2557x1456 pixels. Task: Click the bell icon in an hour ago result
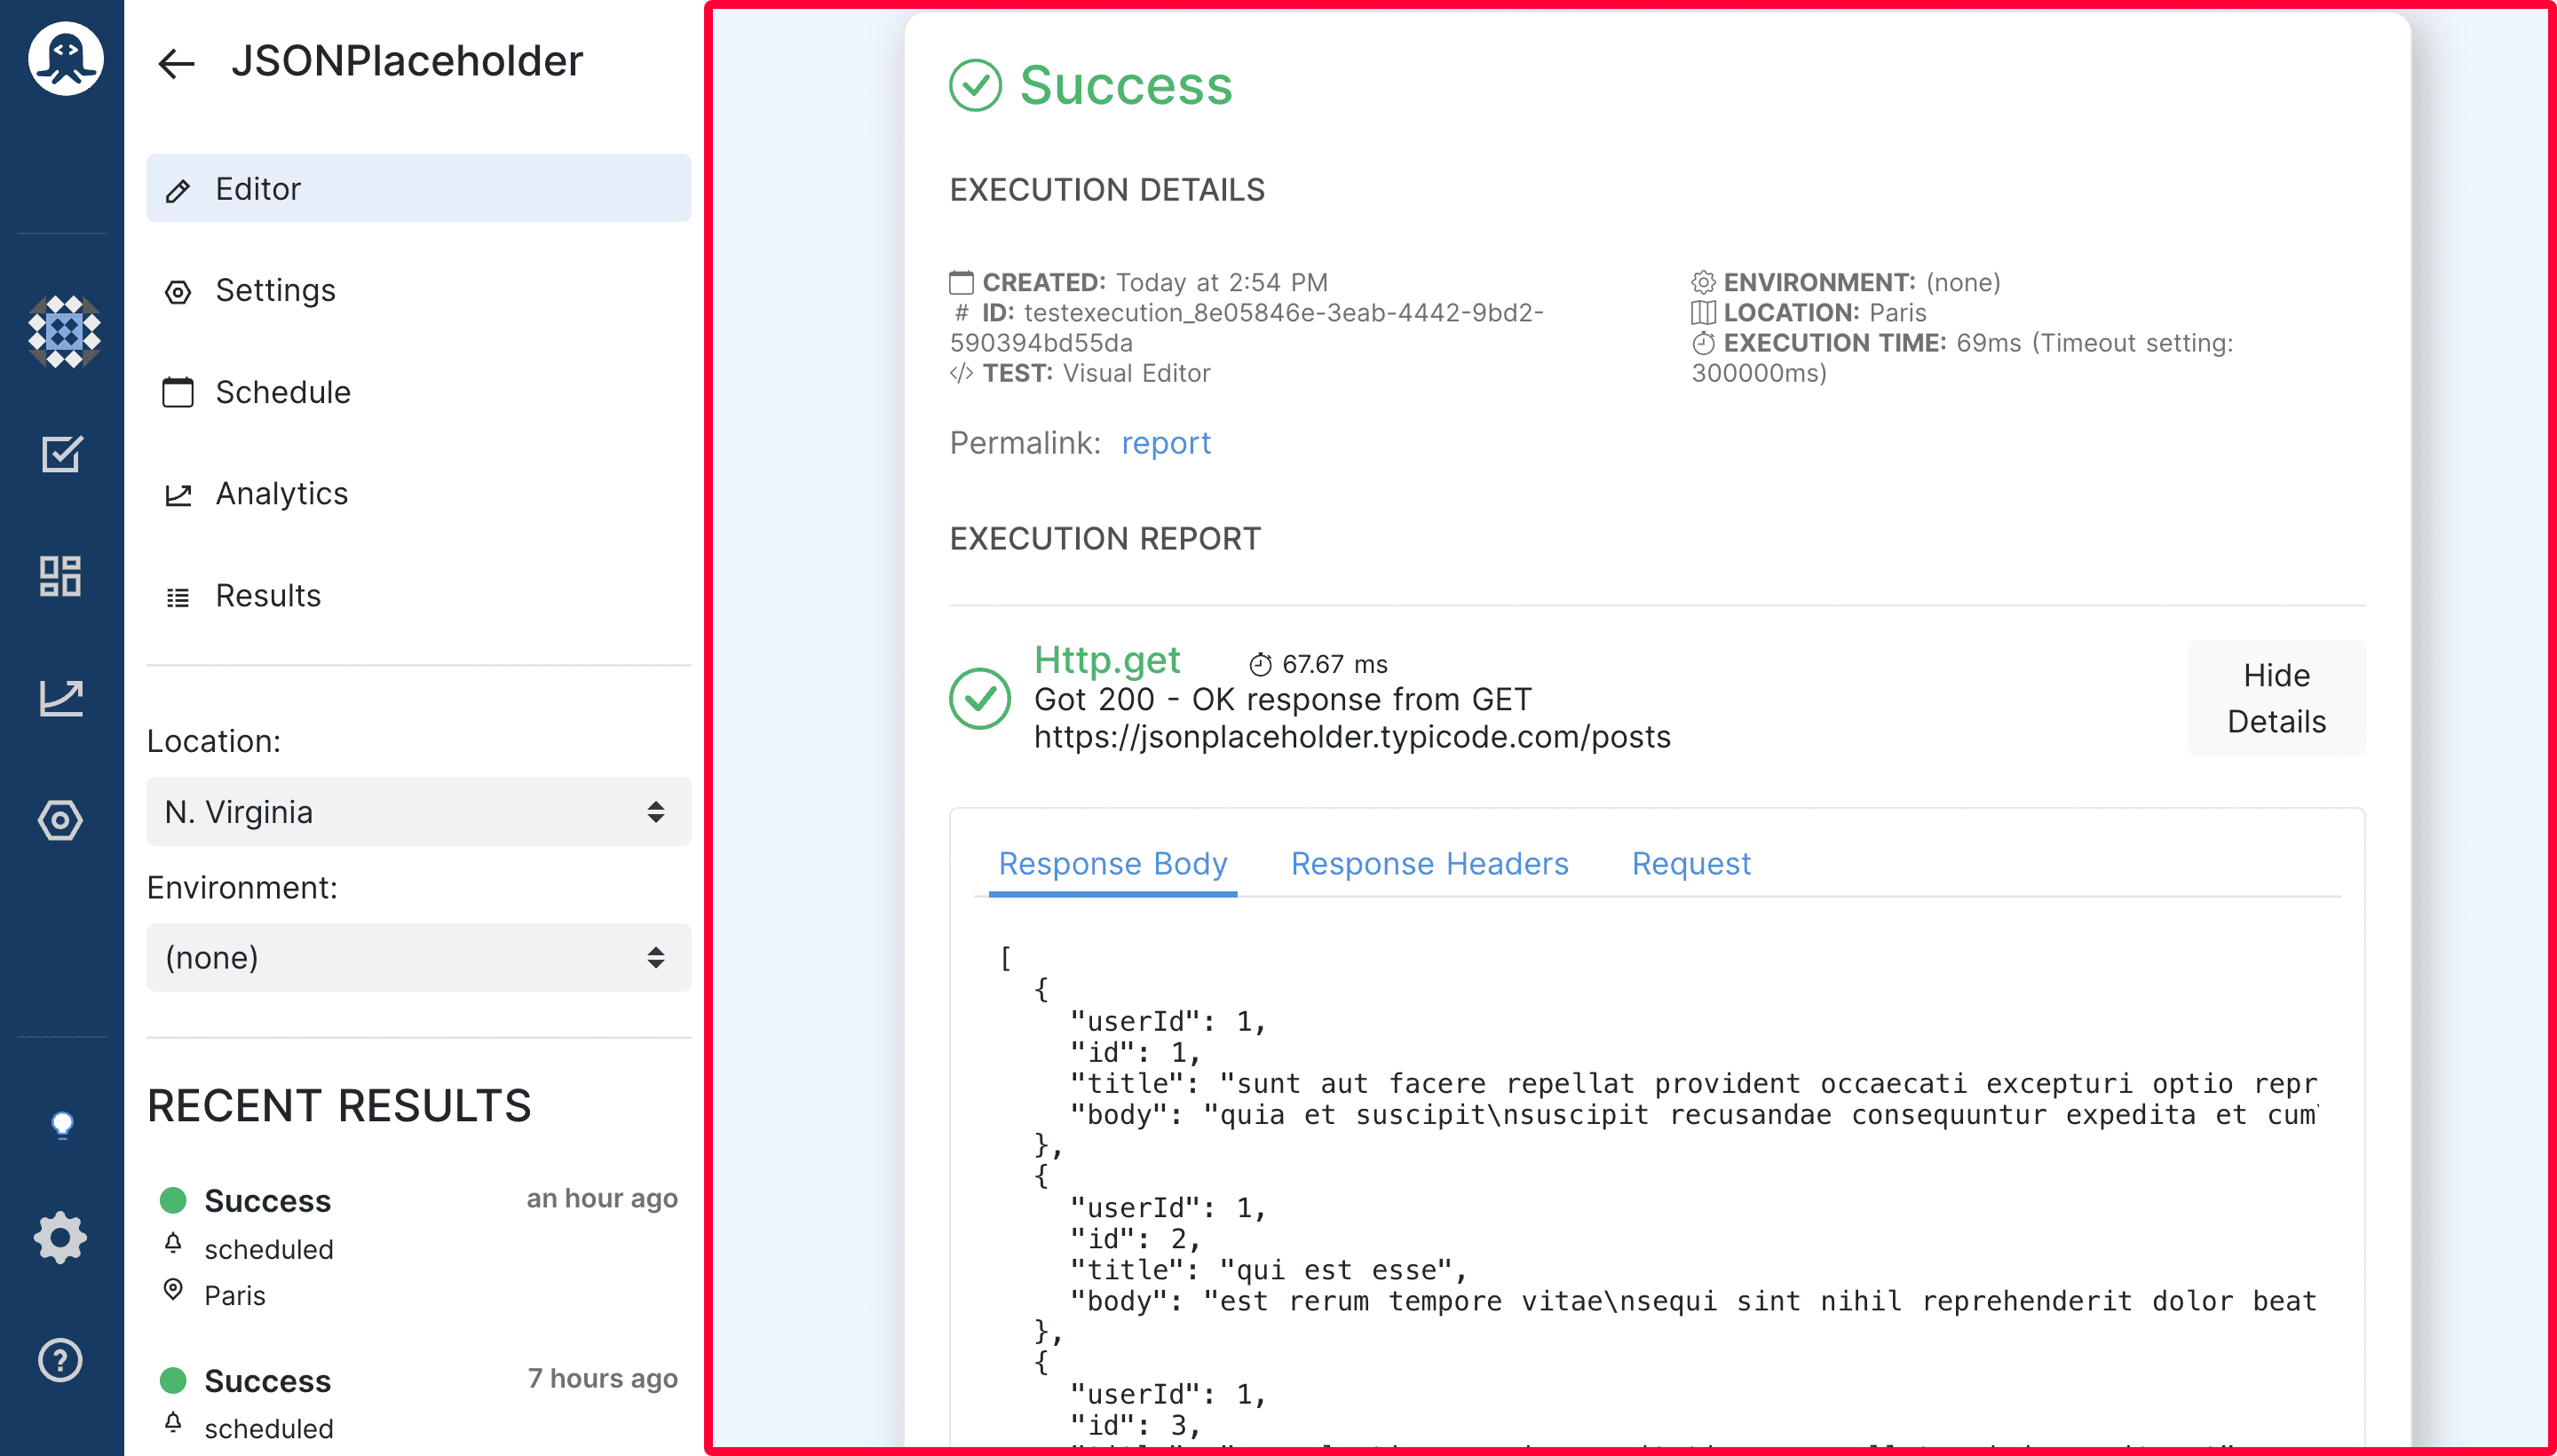click(x=173, y=1242)
